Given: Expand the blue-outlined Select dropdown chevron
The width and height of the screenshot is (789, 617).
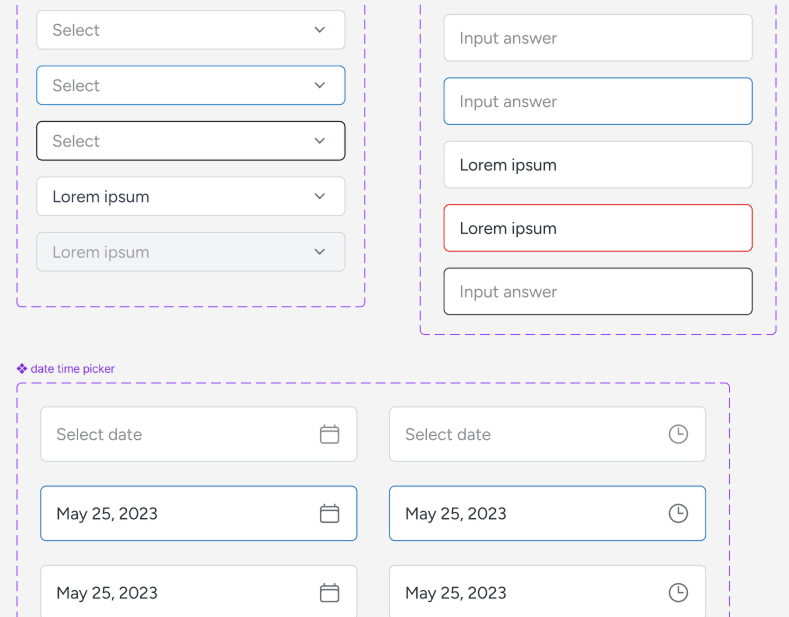Looking at the screenshot, I should pyautogui.click(x=320, y=85).
